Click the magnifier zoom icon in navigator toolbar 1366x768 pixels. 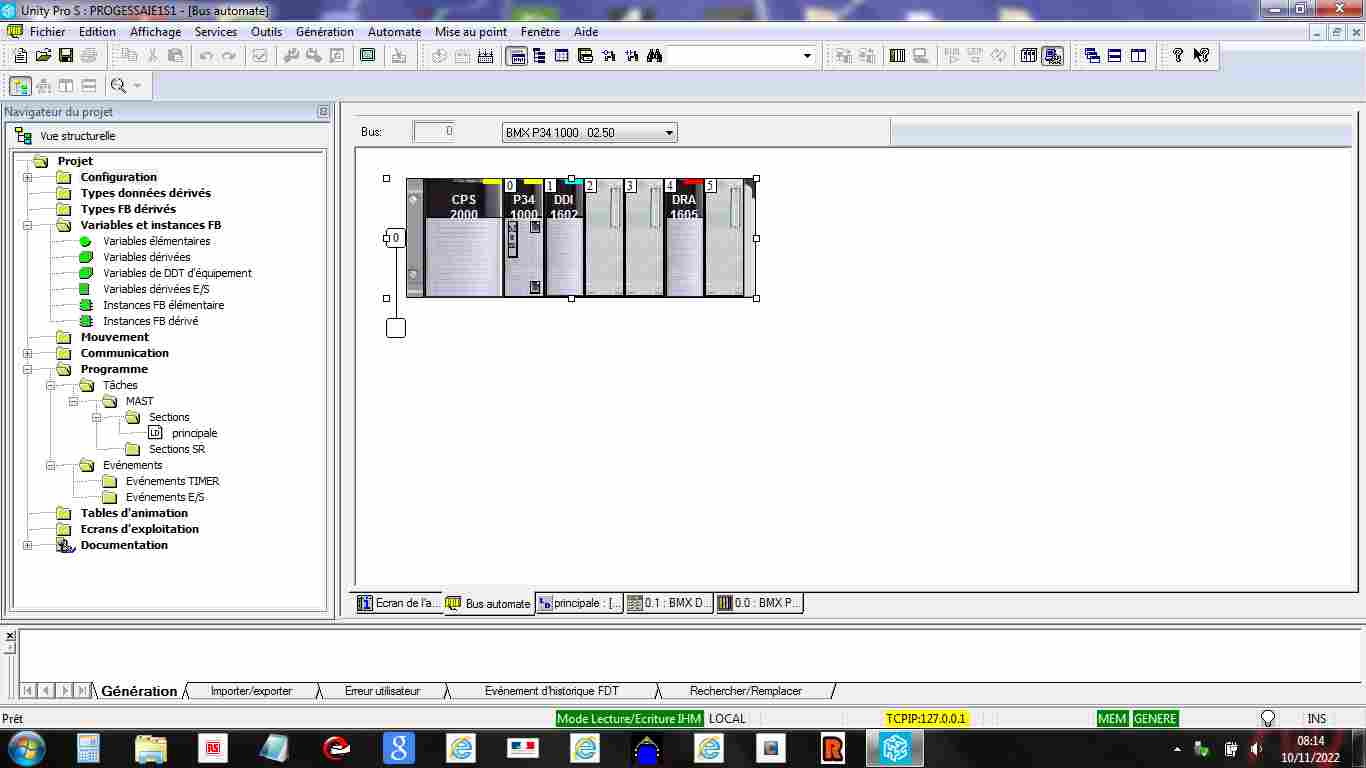tap(119, 86)
